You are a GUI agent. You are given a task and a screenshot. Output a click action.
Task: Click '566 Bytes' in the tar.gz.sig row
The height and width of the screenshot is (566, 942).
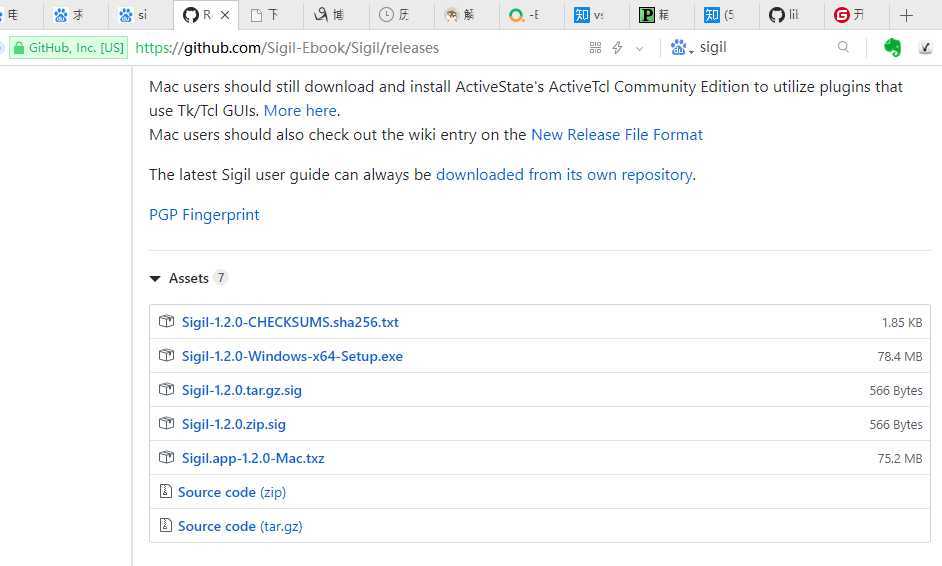[x=896, y=391]
